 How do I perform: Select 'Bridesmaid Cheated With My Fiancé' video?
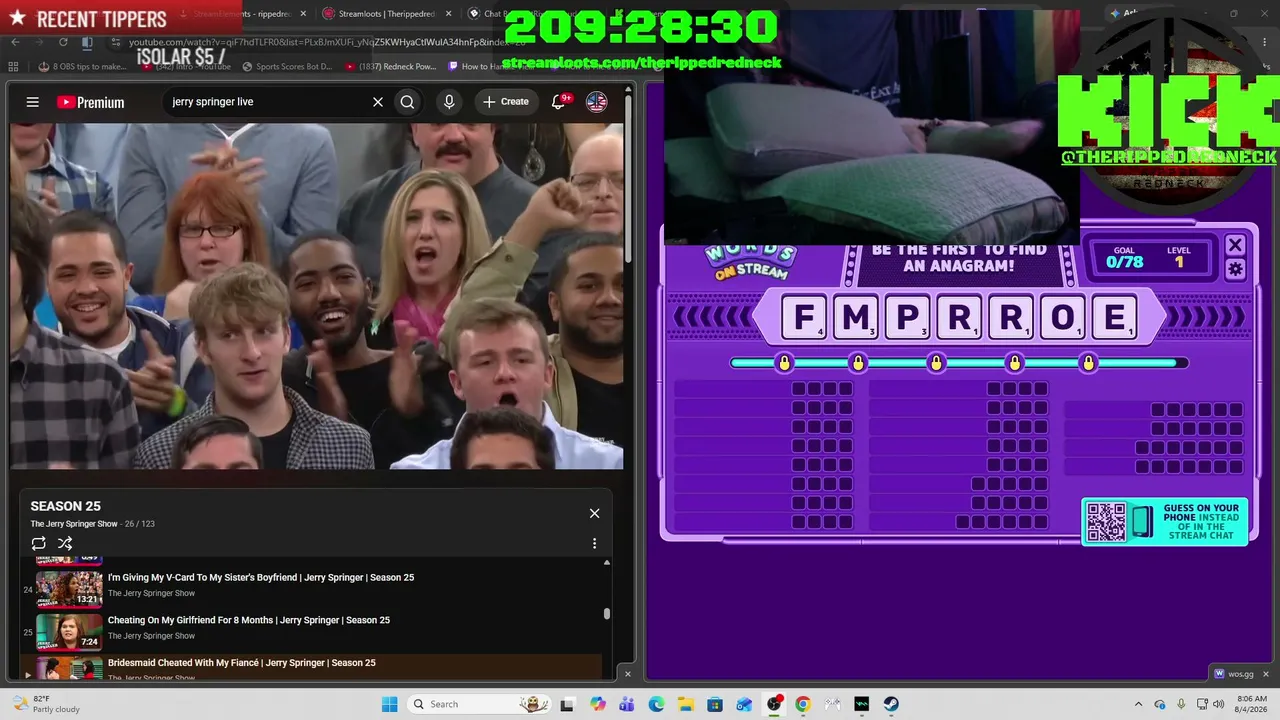click(x=242, y=663)
